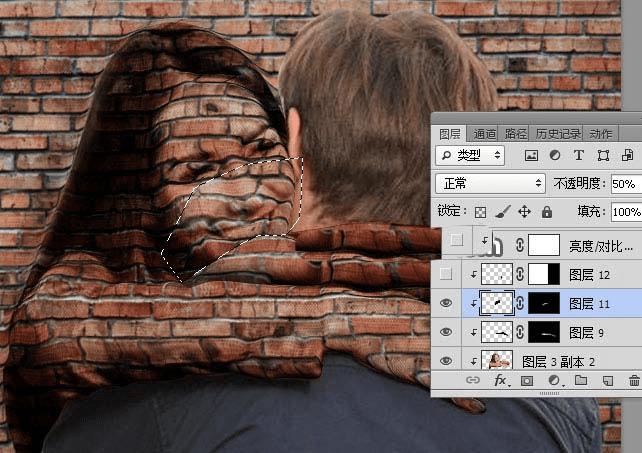Image resolution: width=642 pixels, height=453 pixels.
Task: Switch to the 动作 tab
Action: coord(601,134)
